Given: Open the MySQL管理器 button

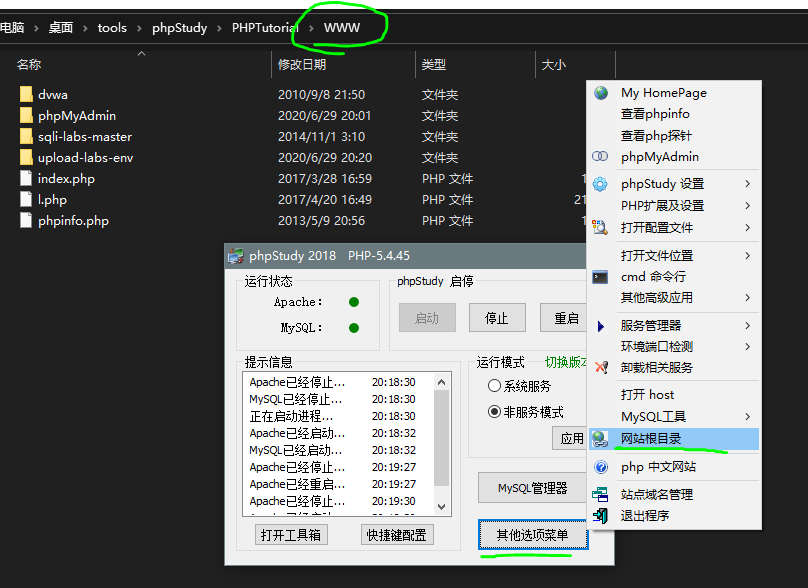Looking at the screenshot, I should point(532,489).
